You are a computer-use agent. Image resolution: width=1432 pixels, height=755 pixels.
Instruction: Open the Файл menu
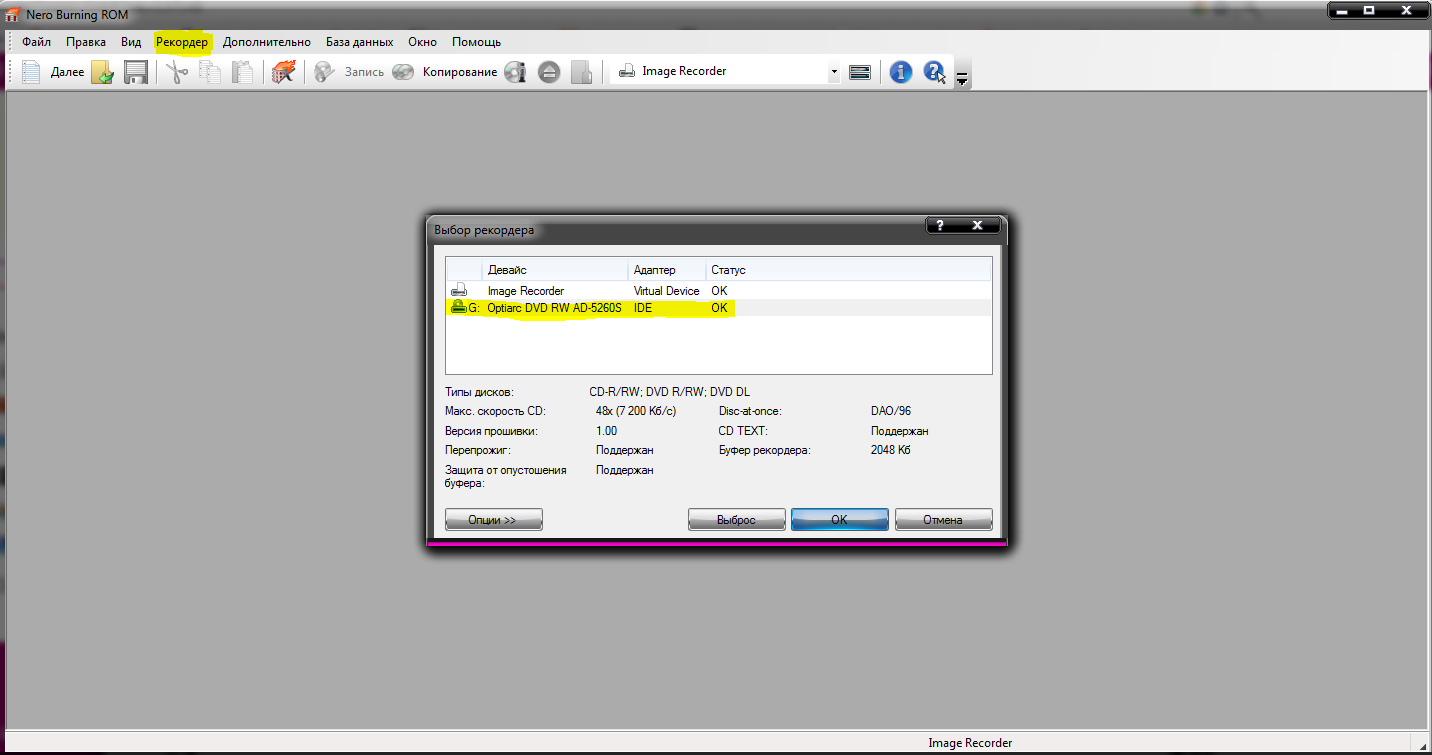point(36,42)
